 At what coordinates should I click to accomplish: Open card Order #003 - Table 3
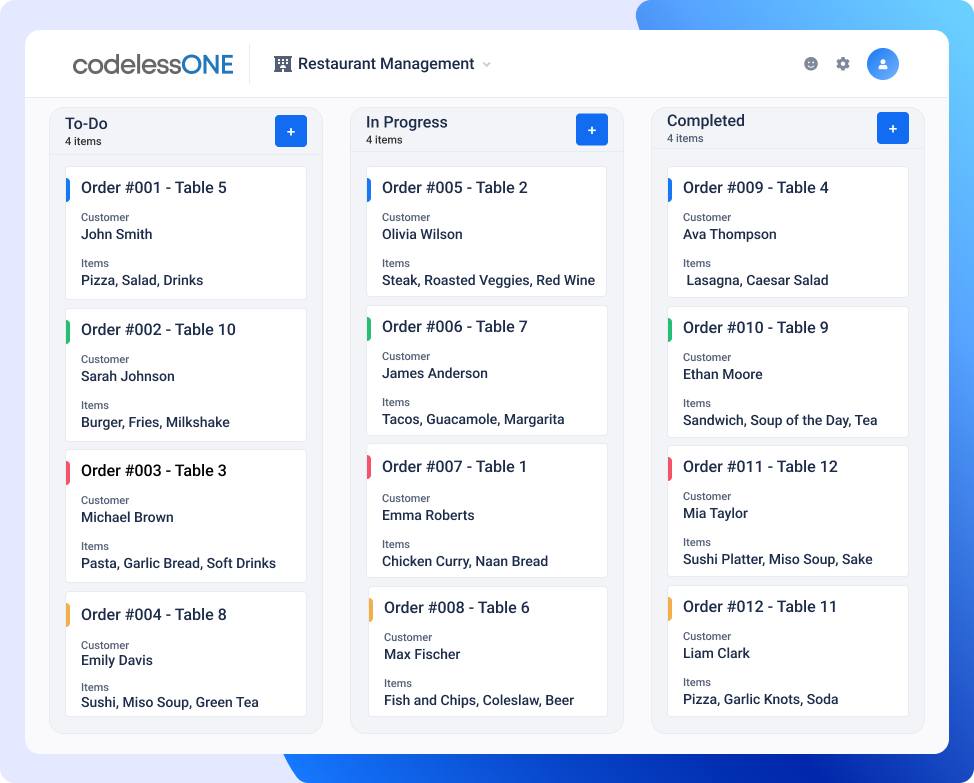pos(186,516)
